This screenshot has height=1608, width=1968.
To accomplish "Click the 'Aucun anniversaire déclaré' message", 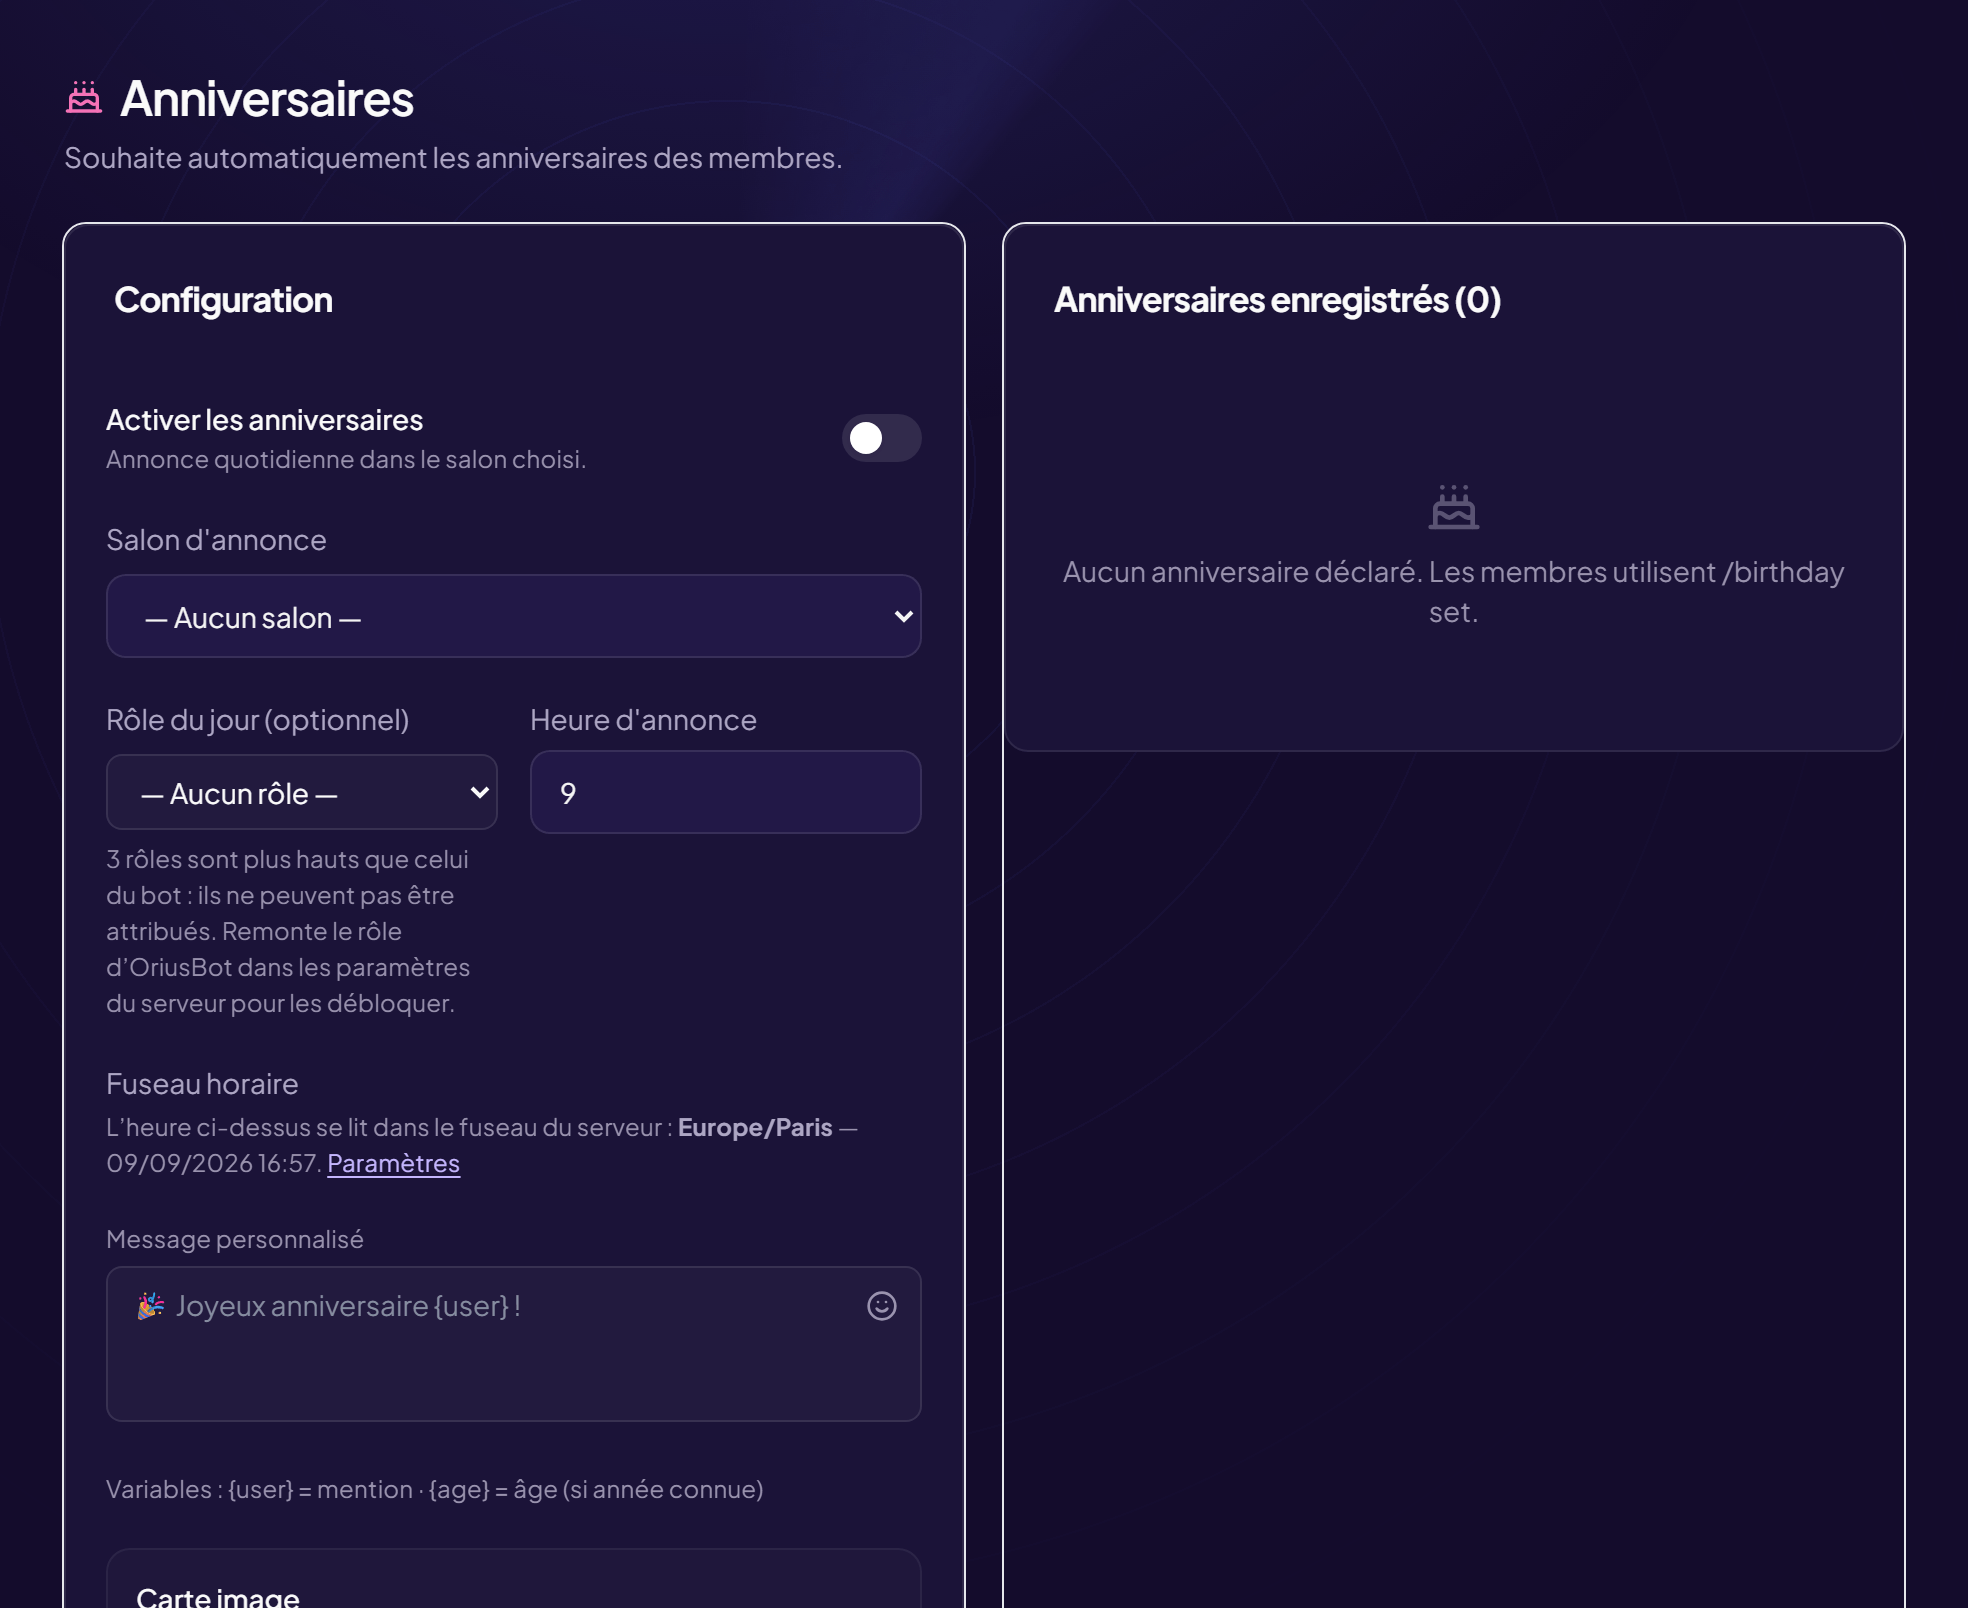I will coord(1453,591).
